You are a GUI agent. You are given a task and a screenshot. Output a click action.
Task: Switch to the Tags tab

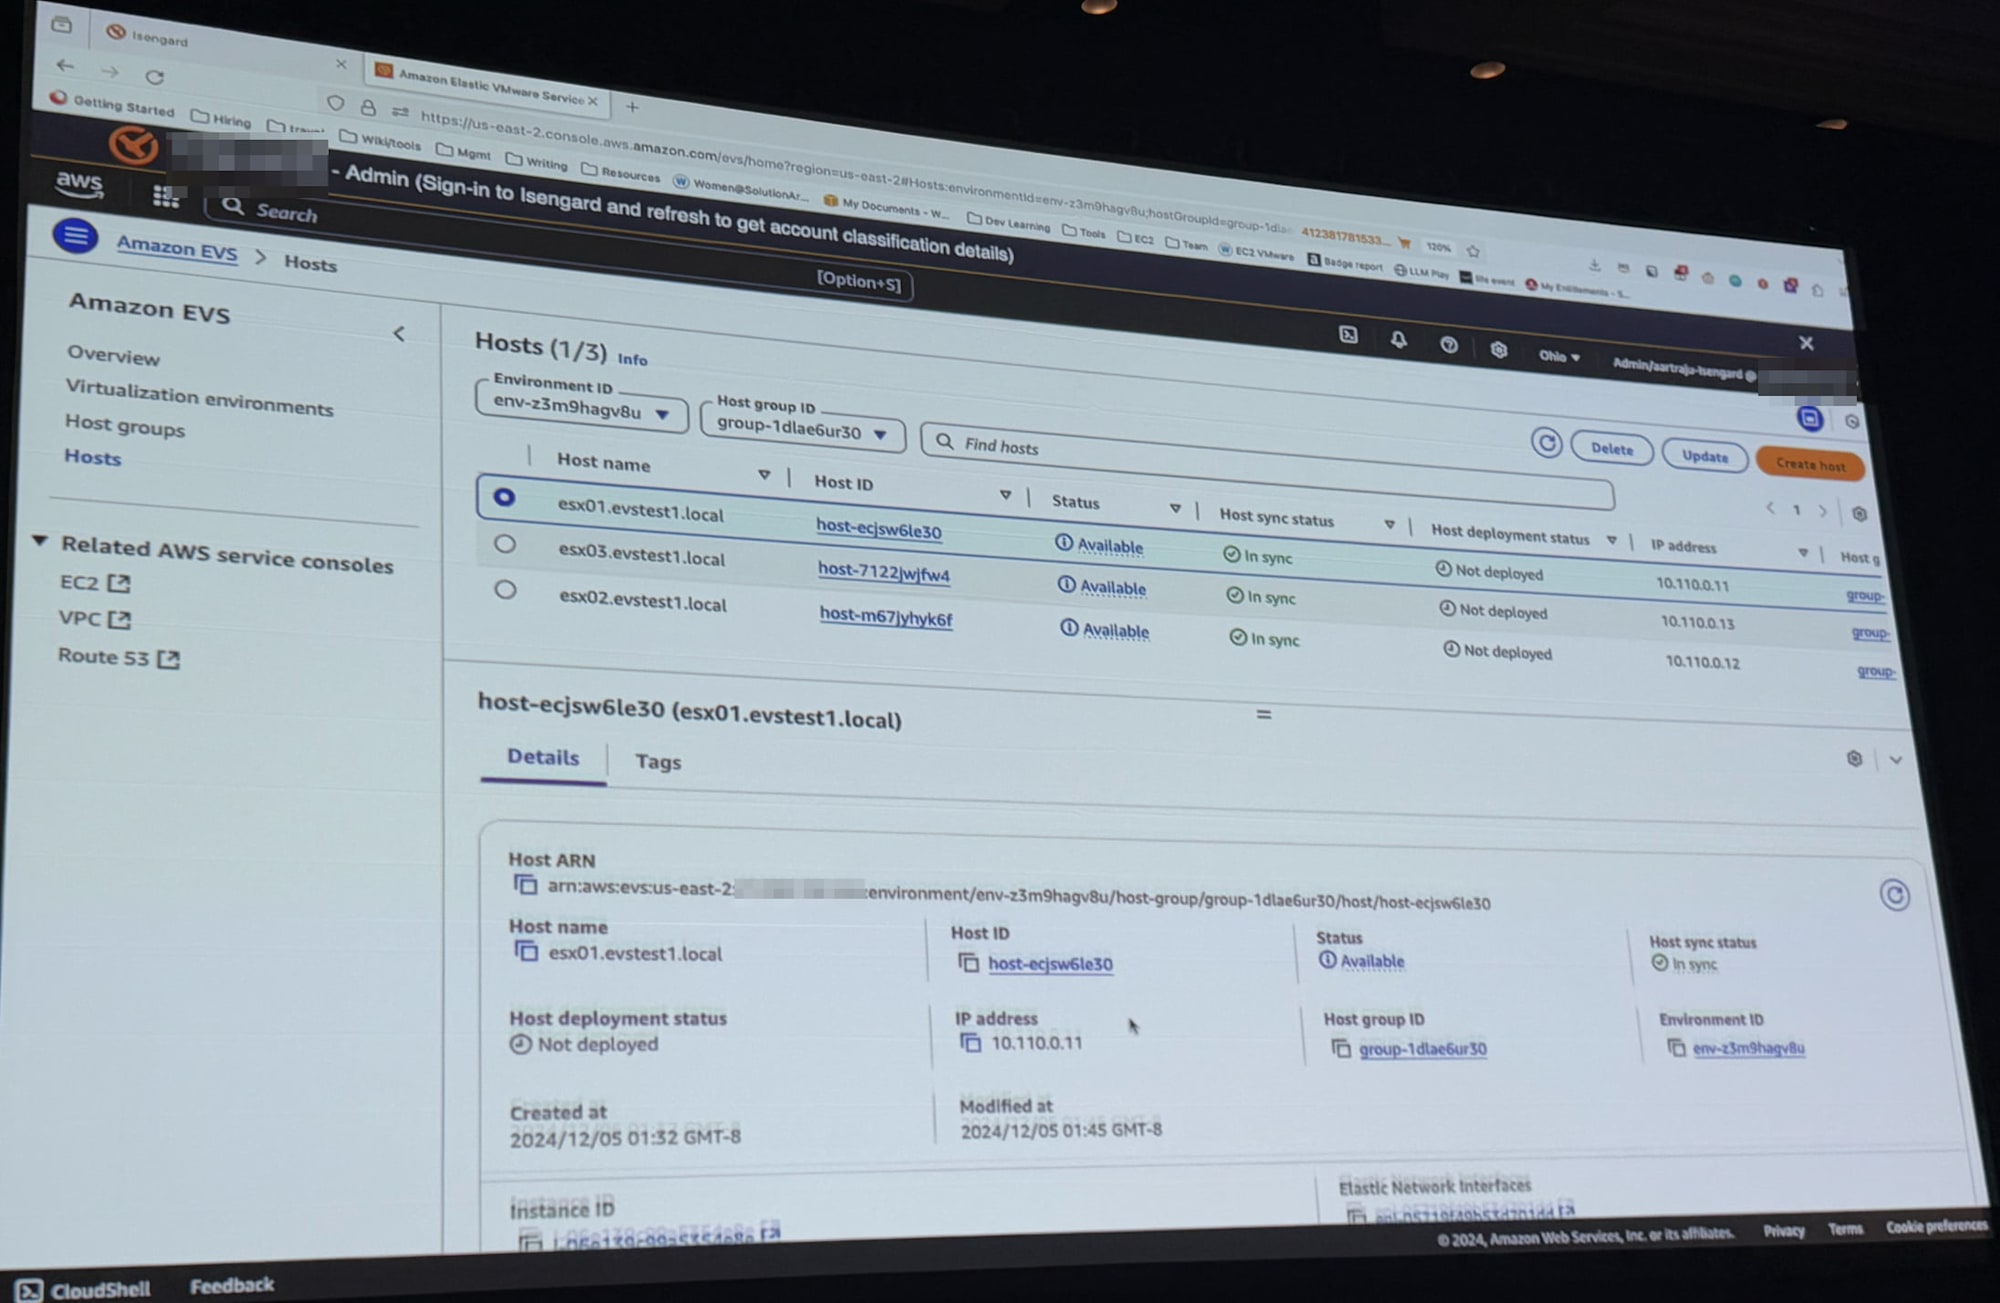pos(658,762)
